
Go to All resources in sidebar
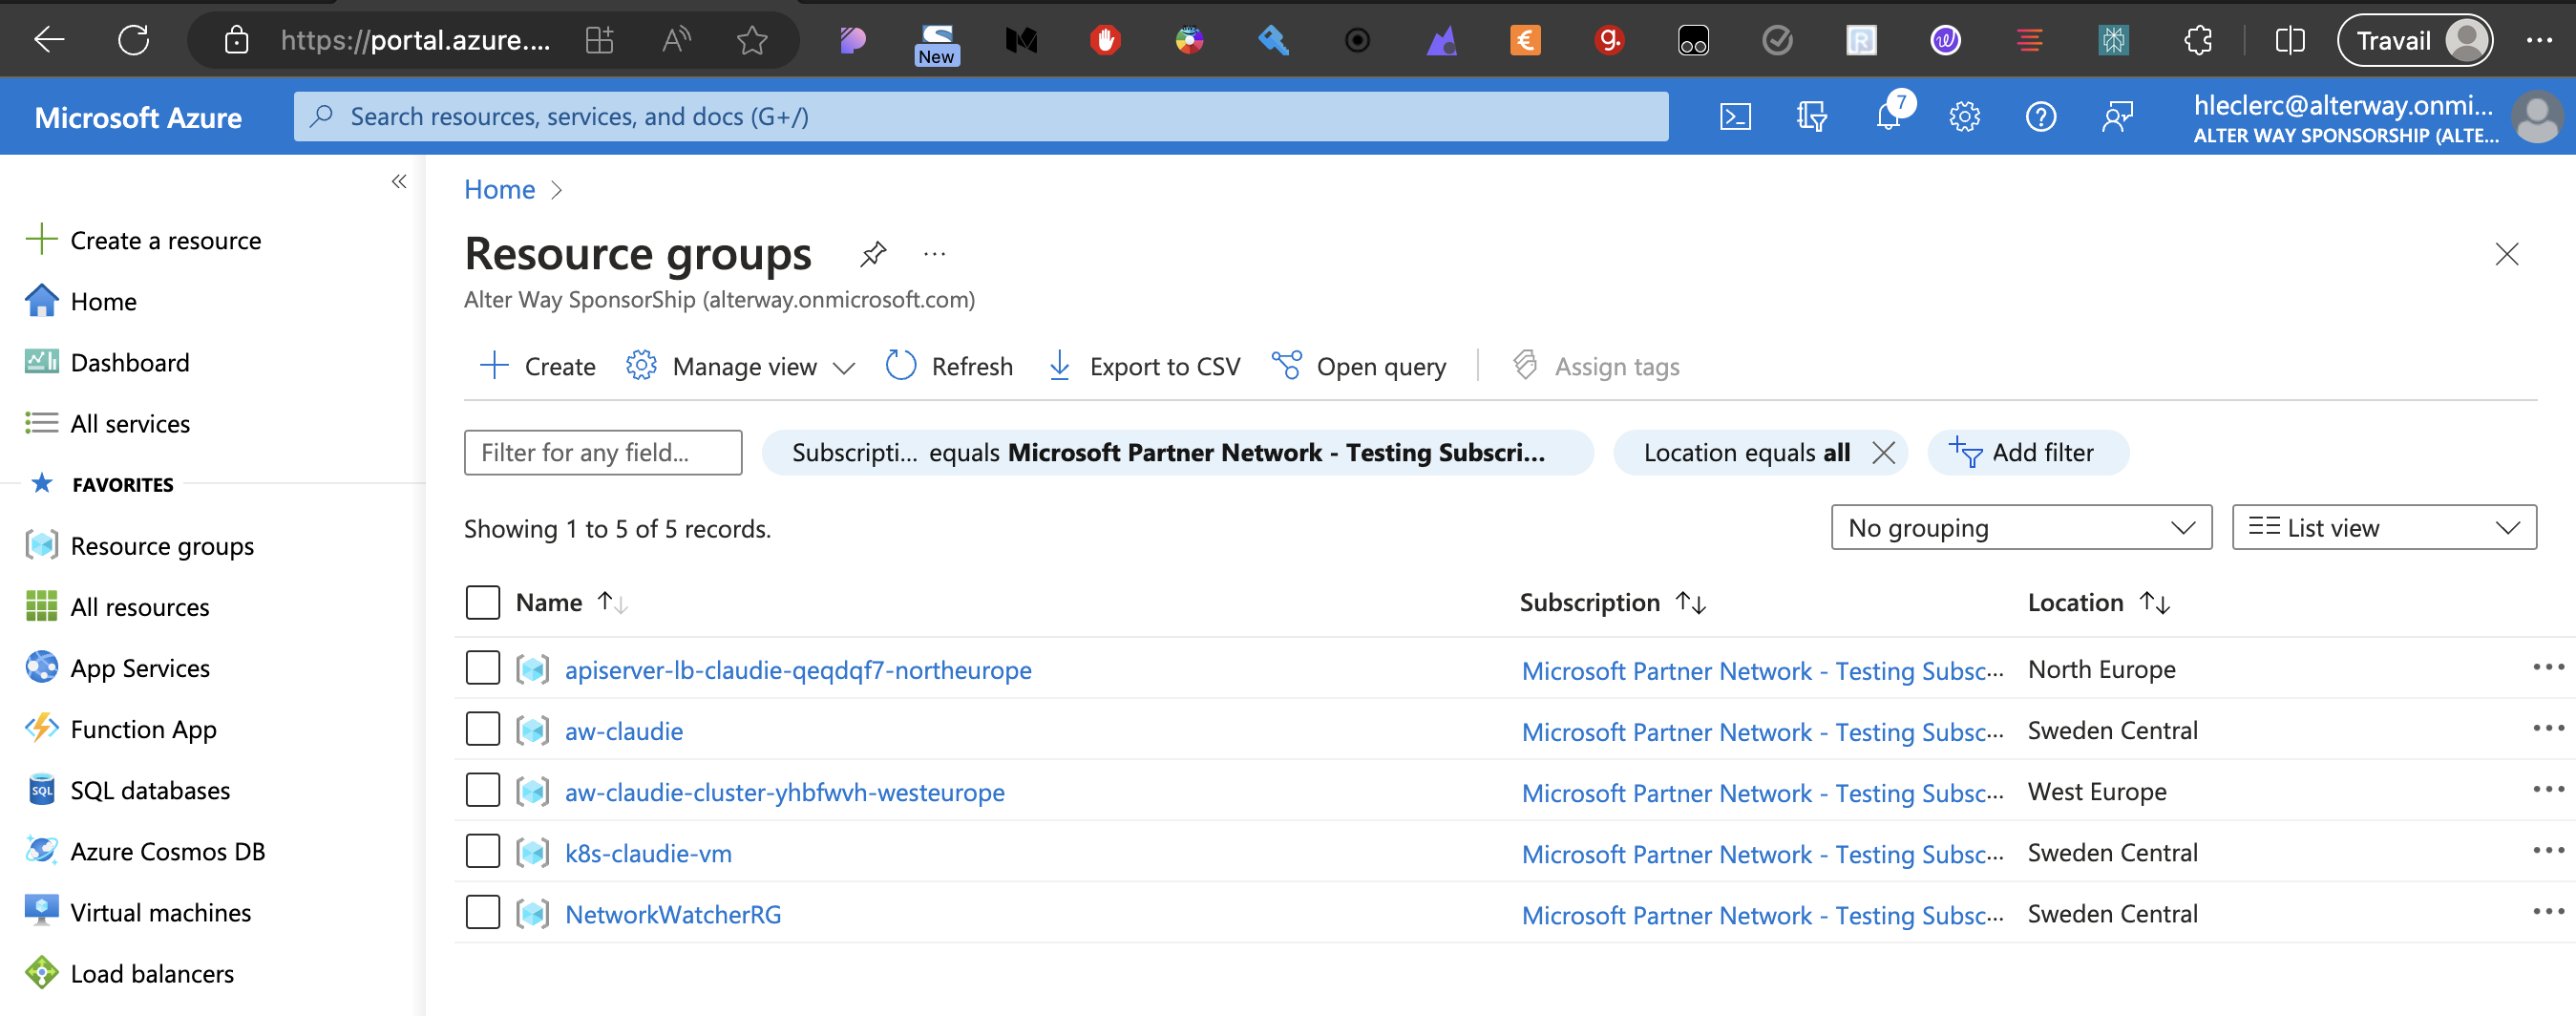click(x=140, y=607)
